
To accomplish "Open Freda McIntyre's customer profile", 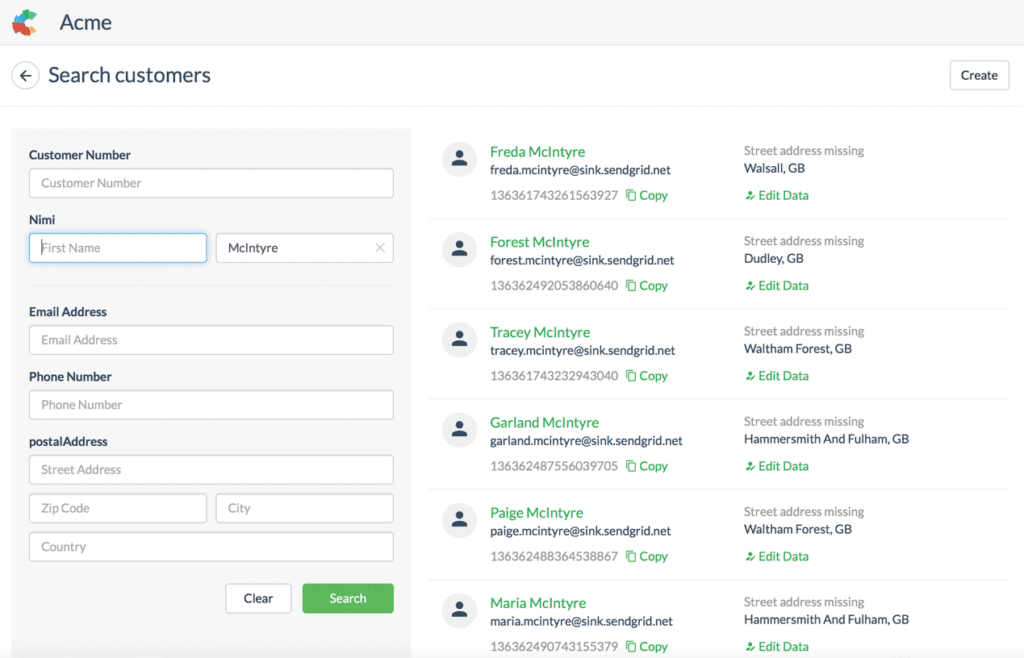I will pyautogui.click(x=537, y=152).
